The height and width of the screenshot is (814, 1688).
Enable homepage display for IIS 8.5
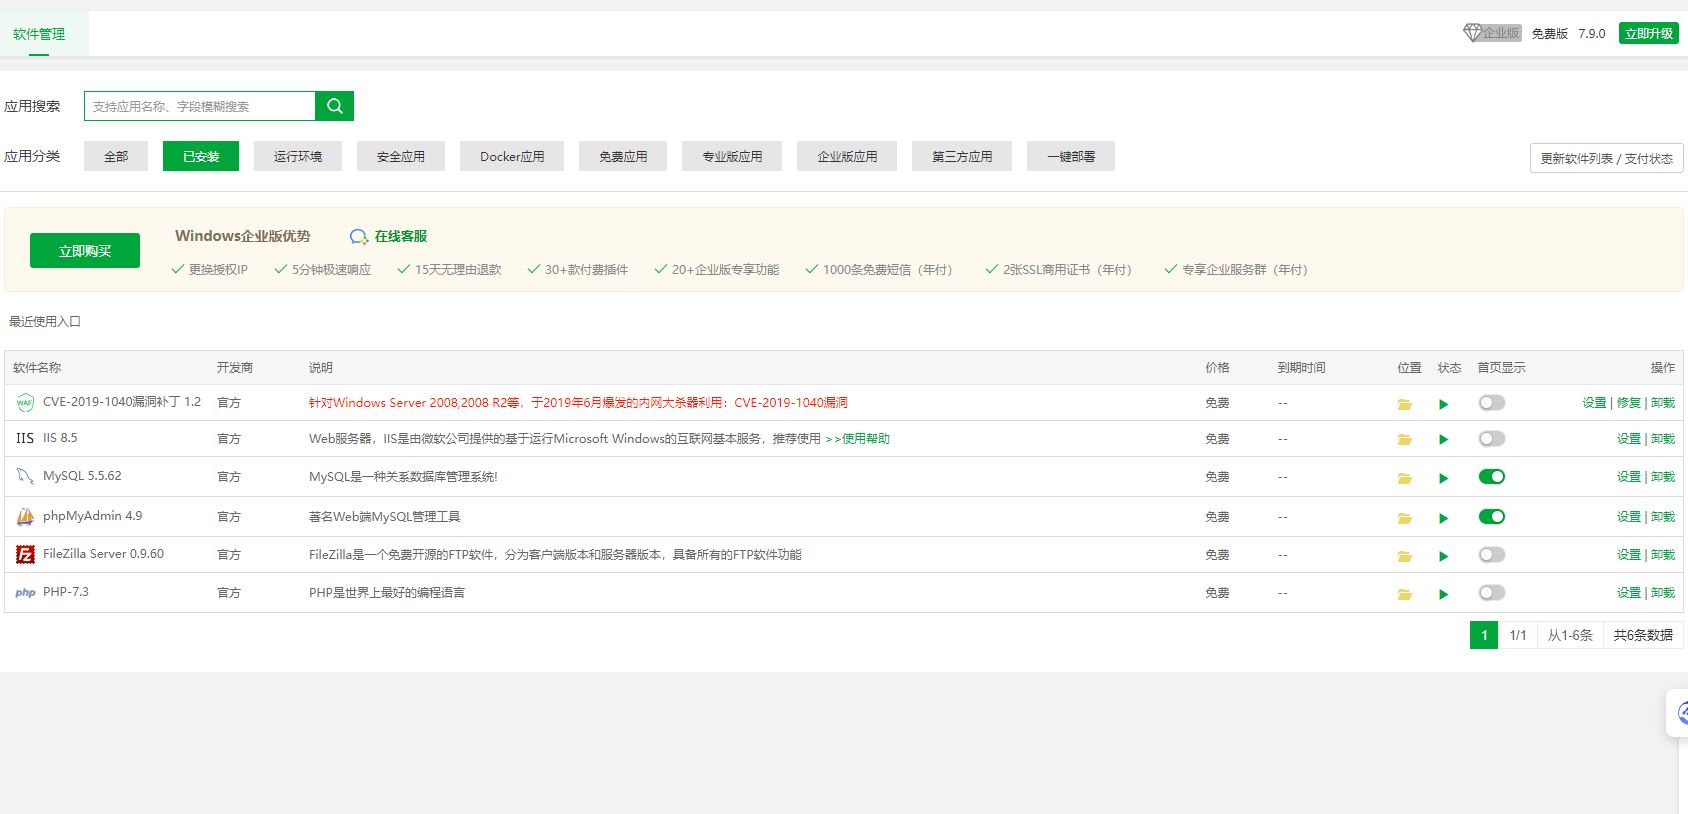[1491, 439]
